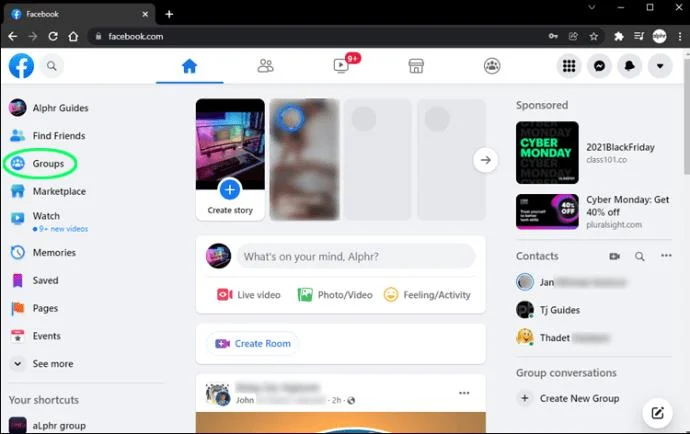Click the Facebook logo
Image resolution: width=690 pixels, height=434 pixels.
[21, 66]
